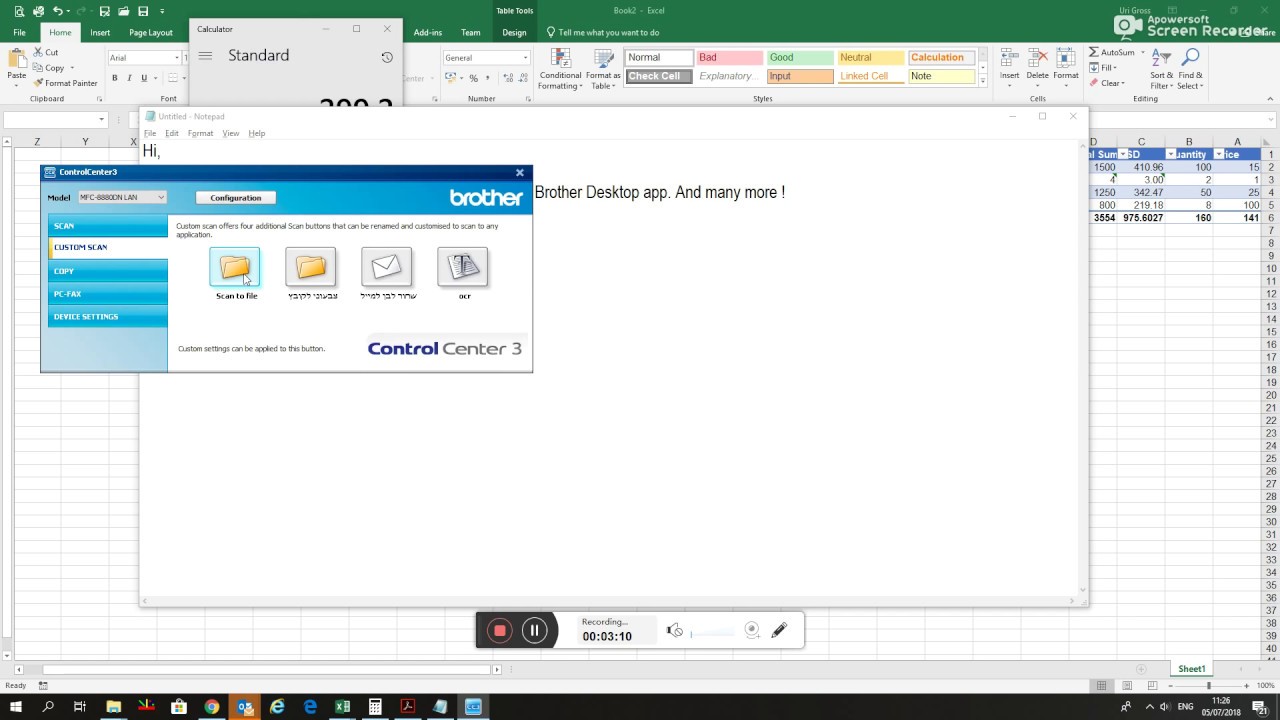Select PC-FAX in ControlCenter3 sidebar
Screen dimensions: 1280x720
(108, 294)
